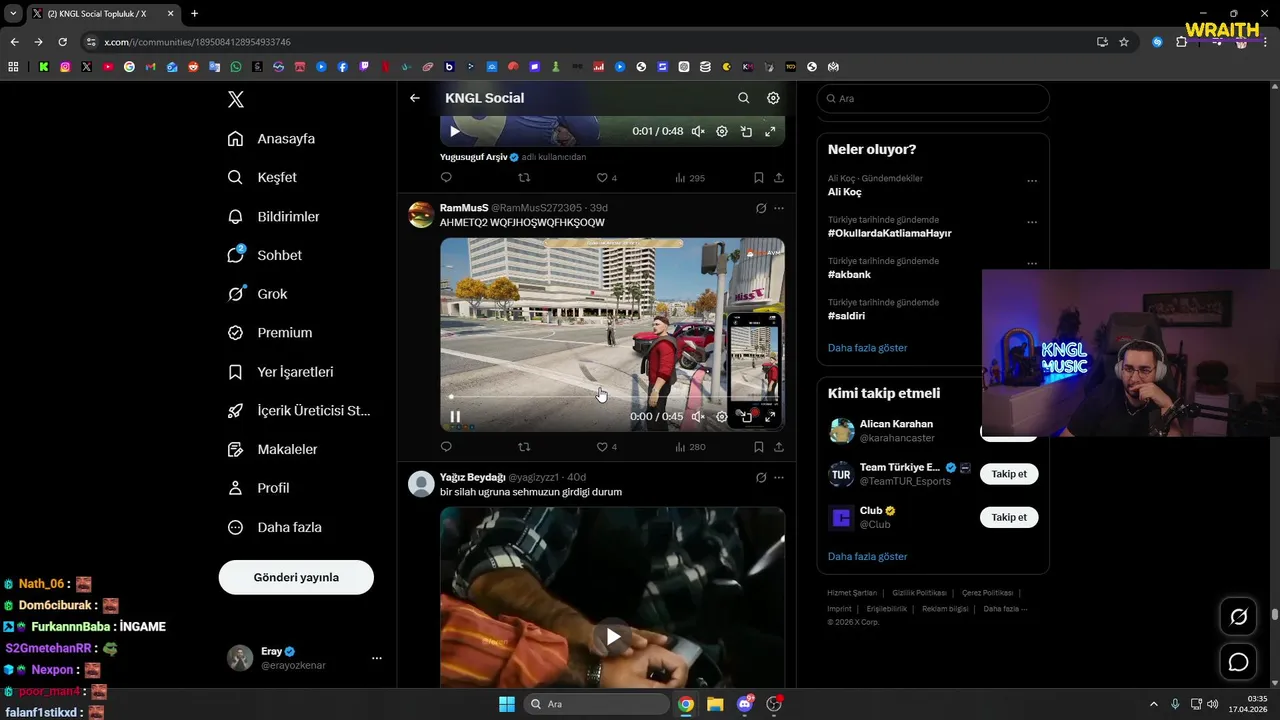Click the browser address bar
This screenshot has height=720, width=1280.
click(590, 42)
